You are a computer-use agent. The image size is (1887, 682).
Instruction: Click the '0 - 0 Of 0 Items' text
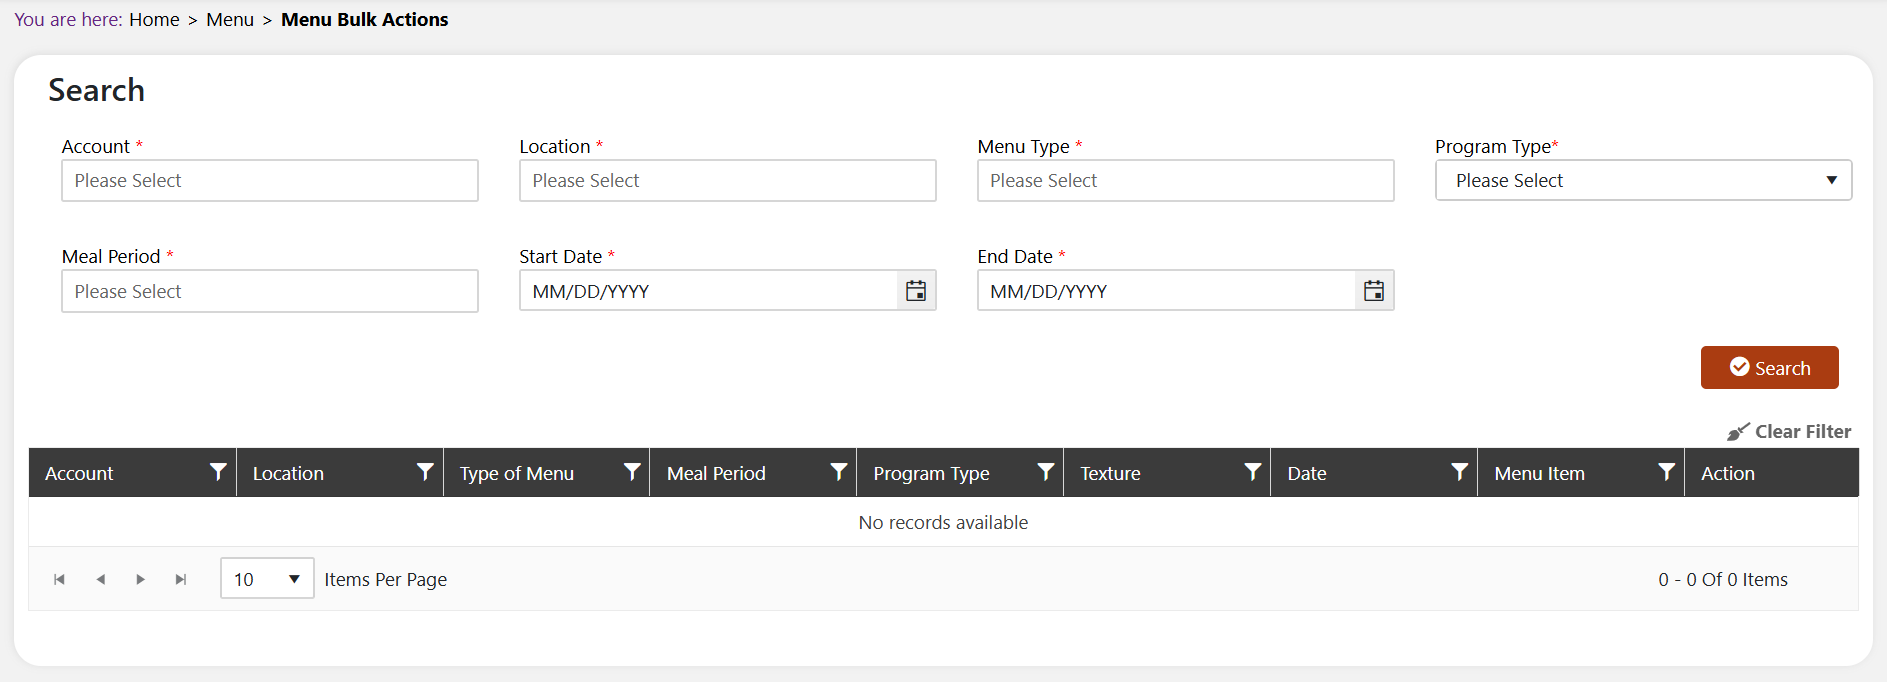click(1723, 579)
